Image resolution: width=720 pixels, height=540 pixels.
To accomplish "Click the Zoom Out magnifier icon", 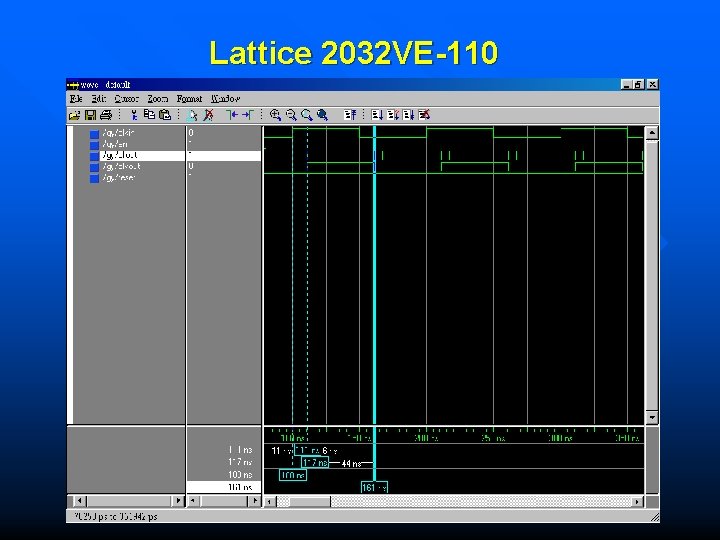I will (291, 115).
